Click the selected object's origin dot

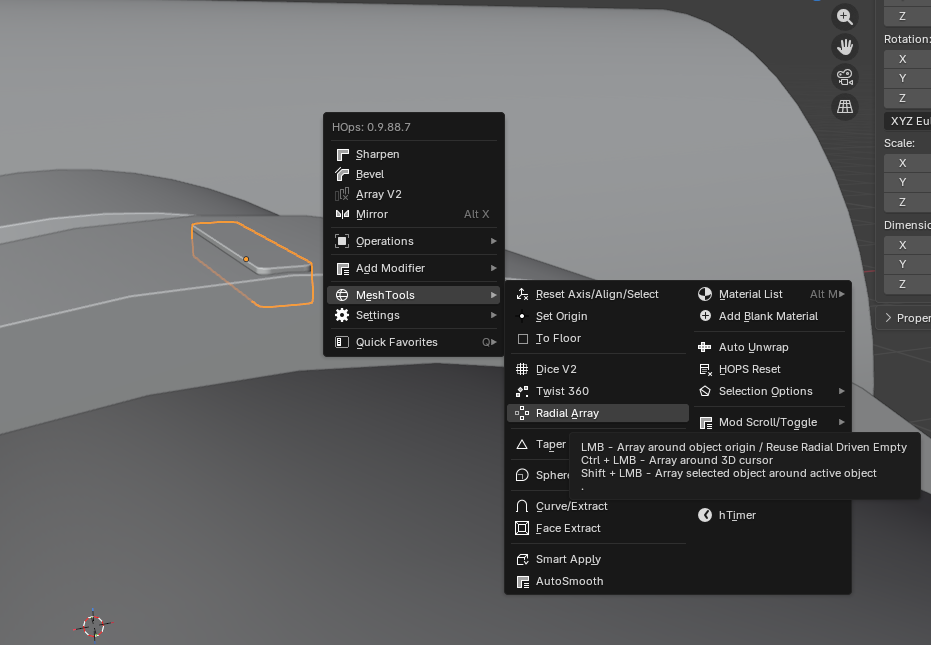tap(246, 259)
